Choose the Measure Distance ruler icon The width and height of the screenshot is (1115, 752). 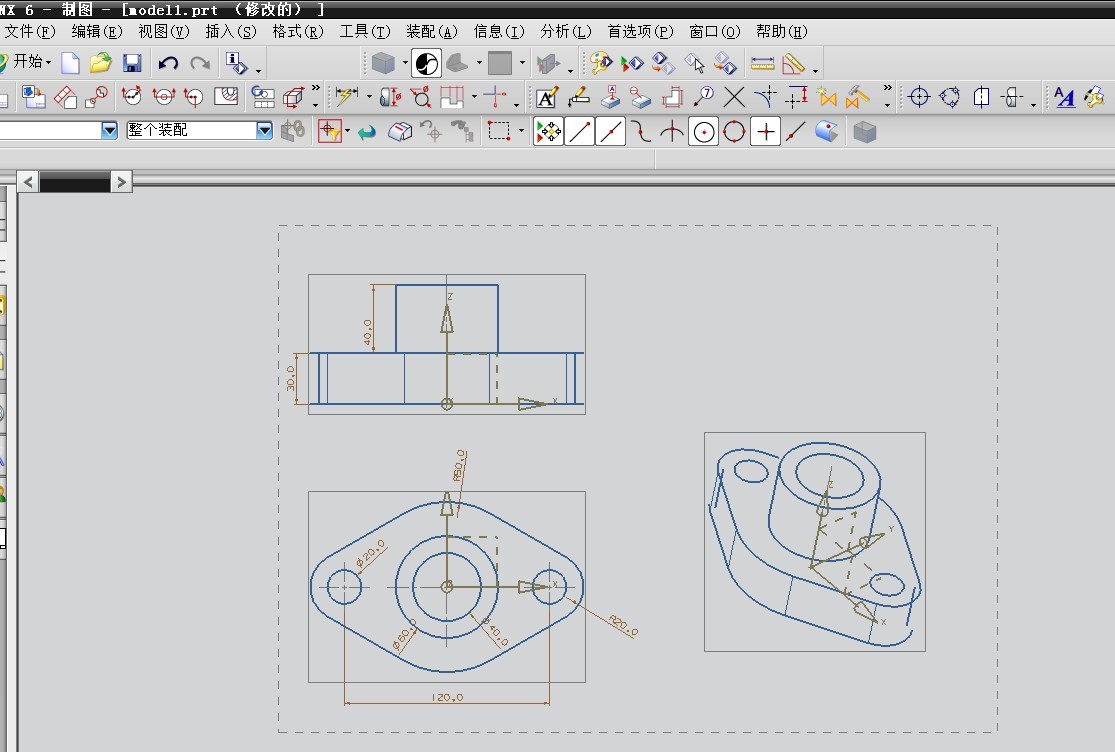762,63
